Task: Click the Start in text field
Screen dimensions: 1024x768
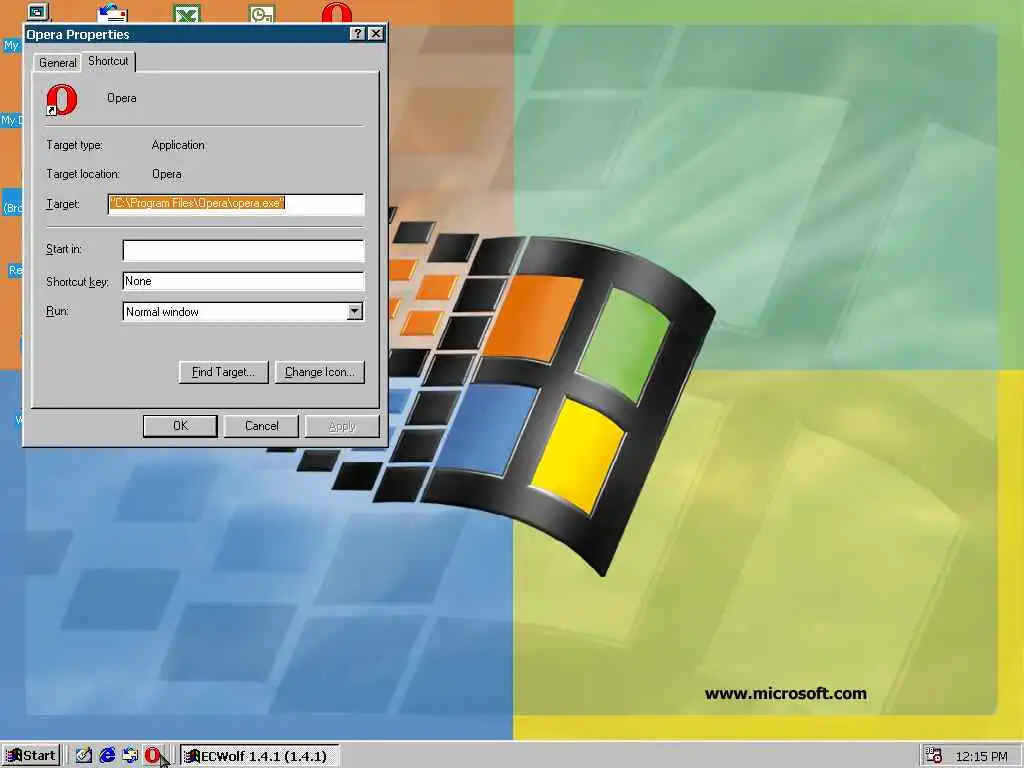Action: [x=243, y=250]
